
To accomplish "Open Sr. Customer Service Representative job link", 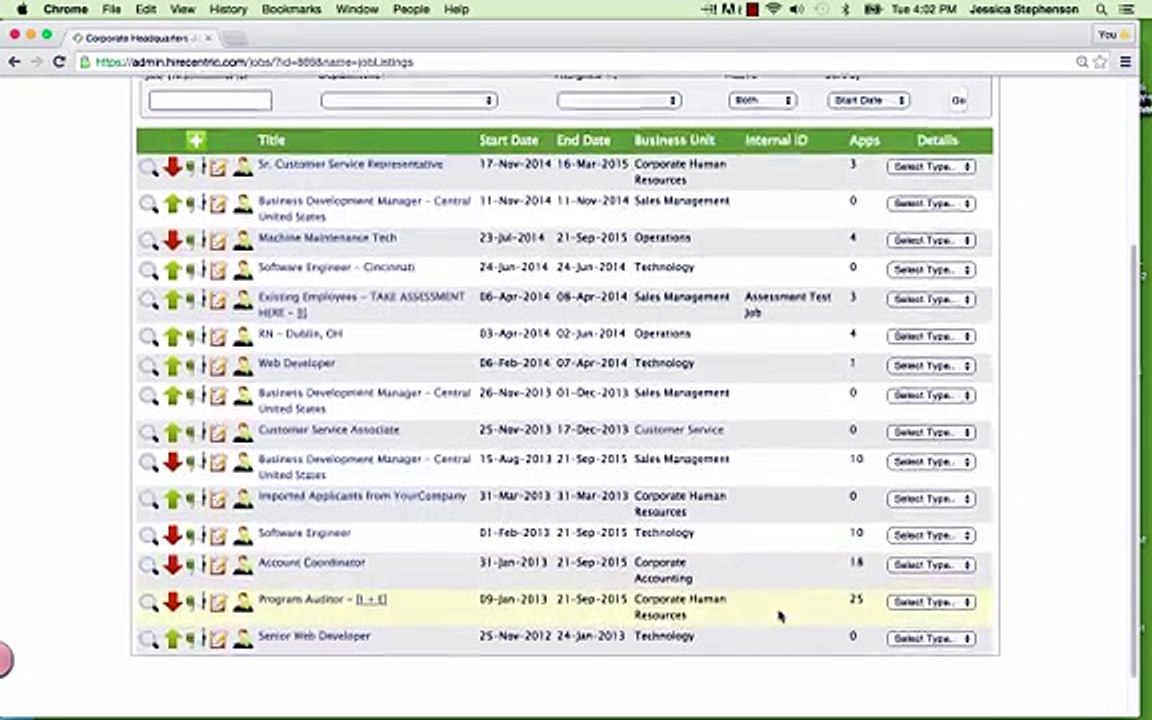I will point(350,164).
